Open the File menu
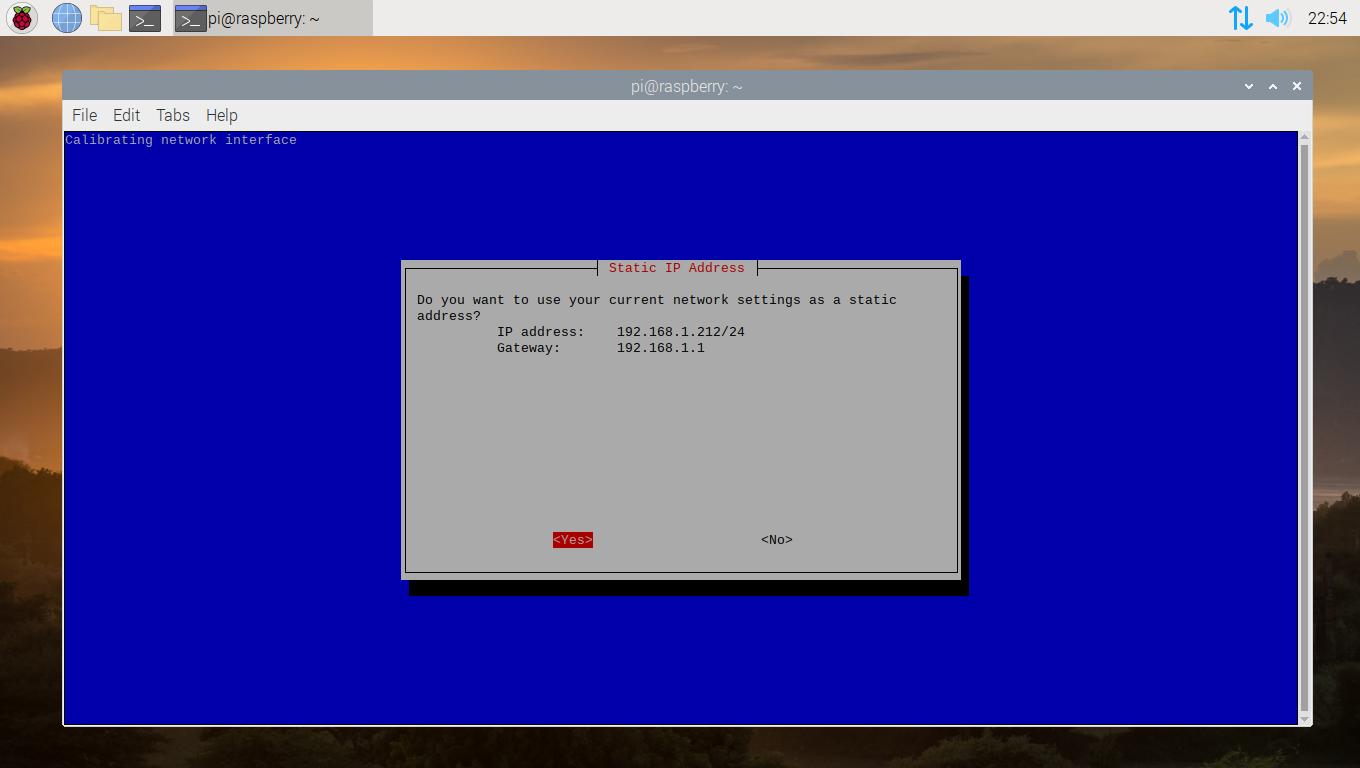 click(x=84, y=115)
